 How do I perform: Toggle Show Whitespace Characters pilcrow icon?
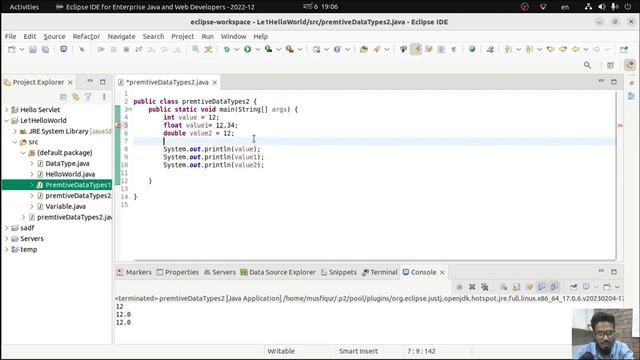coord(453,49)
